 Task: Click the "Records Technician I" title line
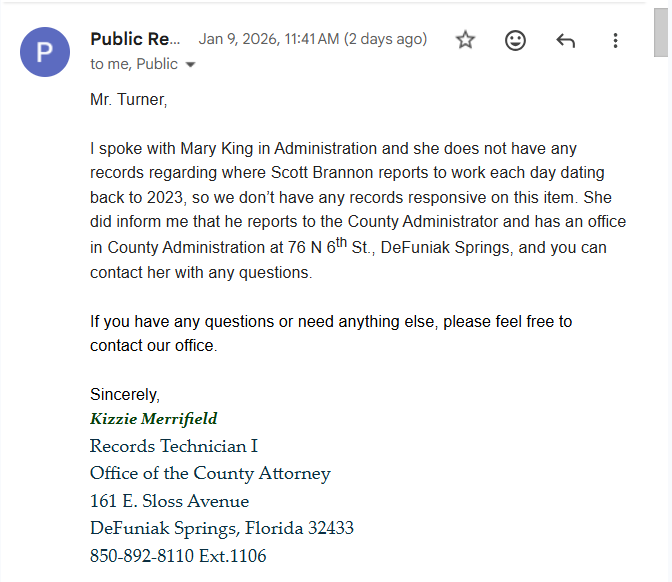pyautogui.click(x=173, y=446)
